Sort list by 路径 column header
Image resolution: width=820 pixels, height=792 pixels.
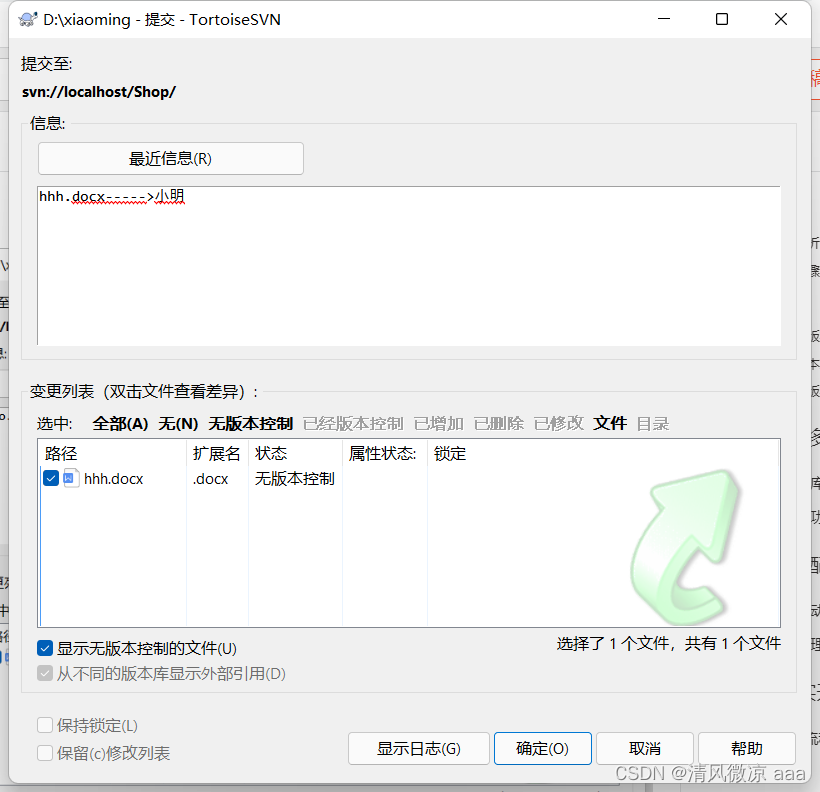tap(113, 453)
